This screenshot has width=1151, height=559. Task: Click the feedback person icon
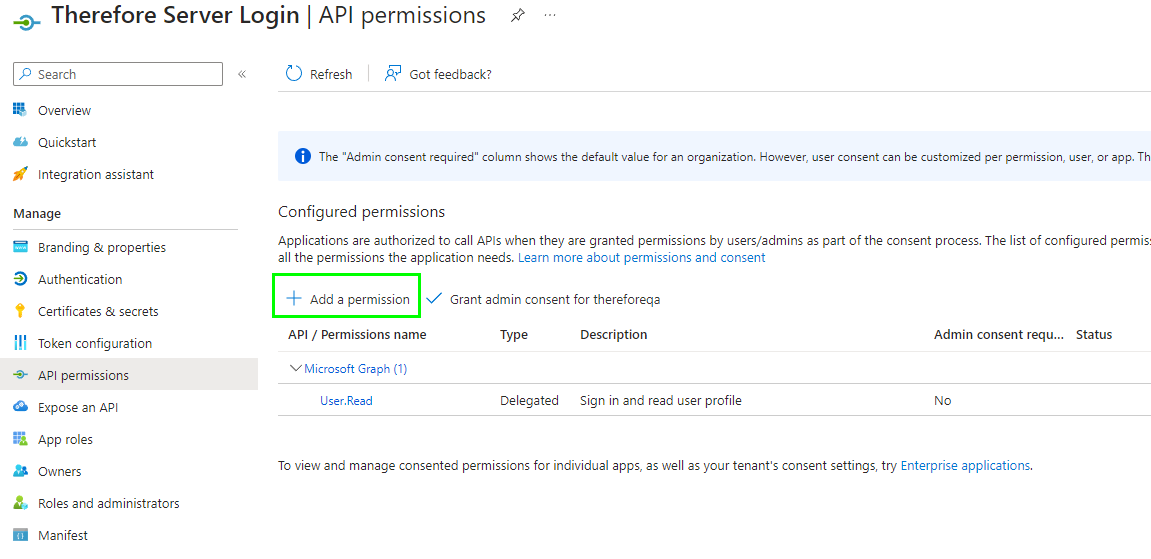[x=393, y=73]
